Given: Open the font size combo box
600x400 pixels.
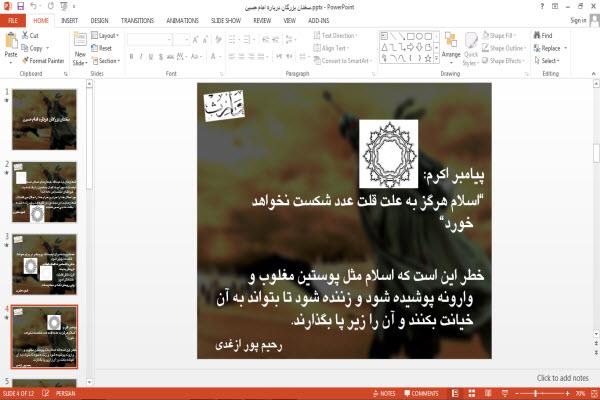Looking at the screenshot, I should pos(182,39).
